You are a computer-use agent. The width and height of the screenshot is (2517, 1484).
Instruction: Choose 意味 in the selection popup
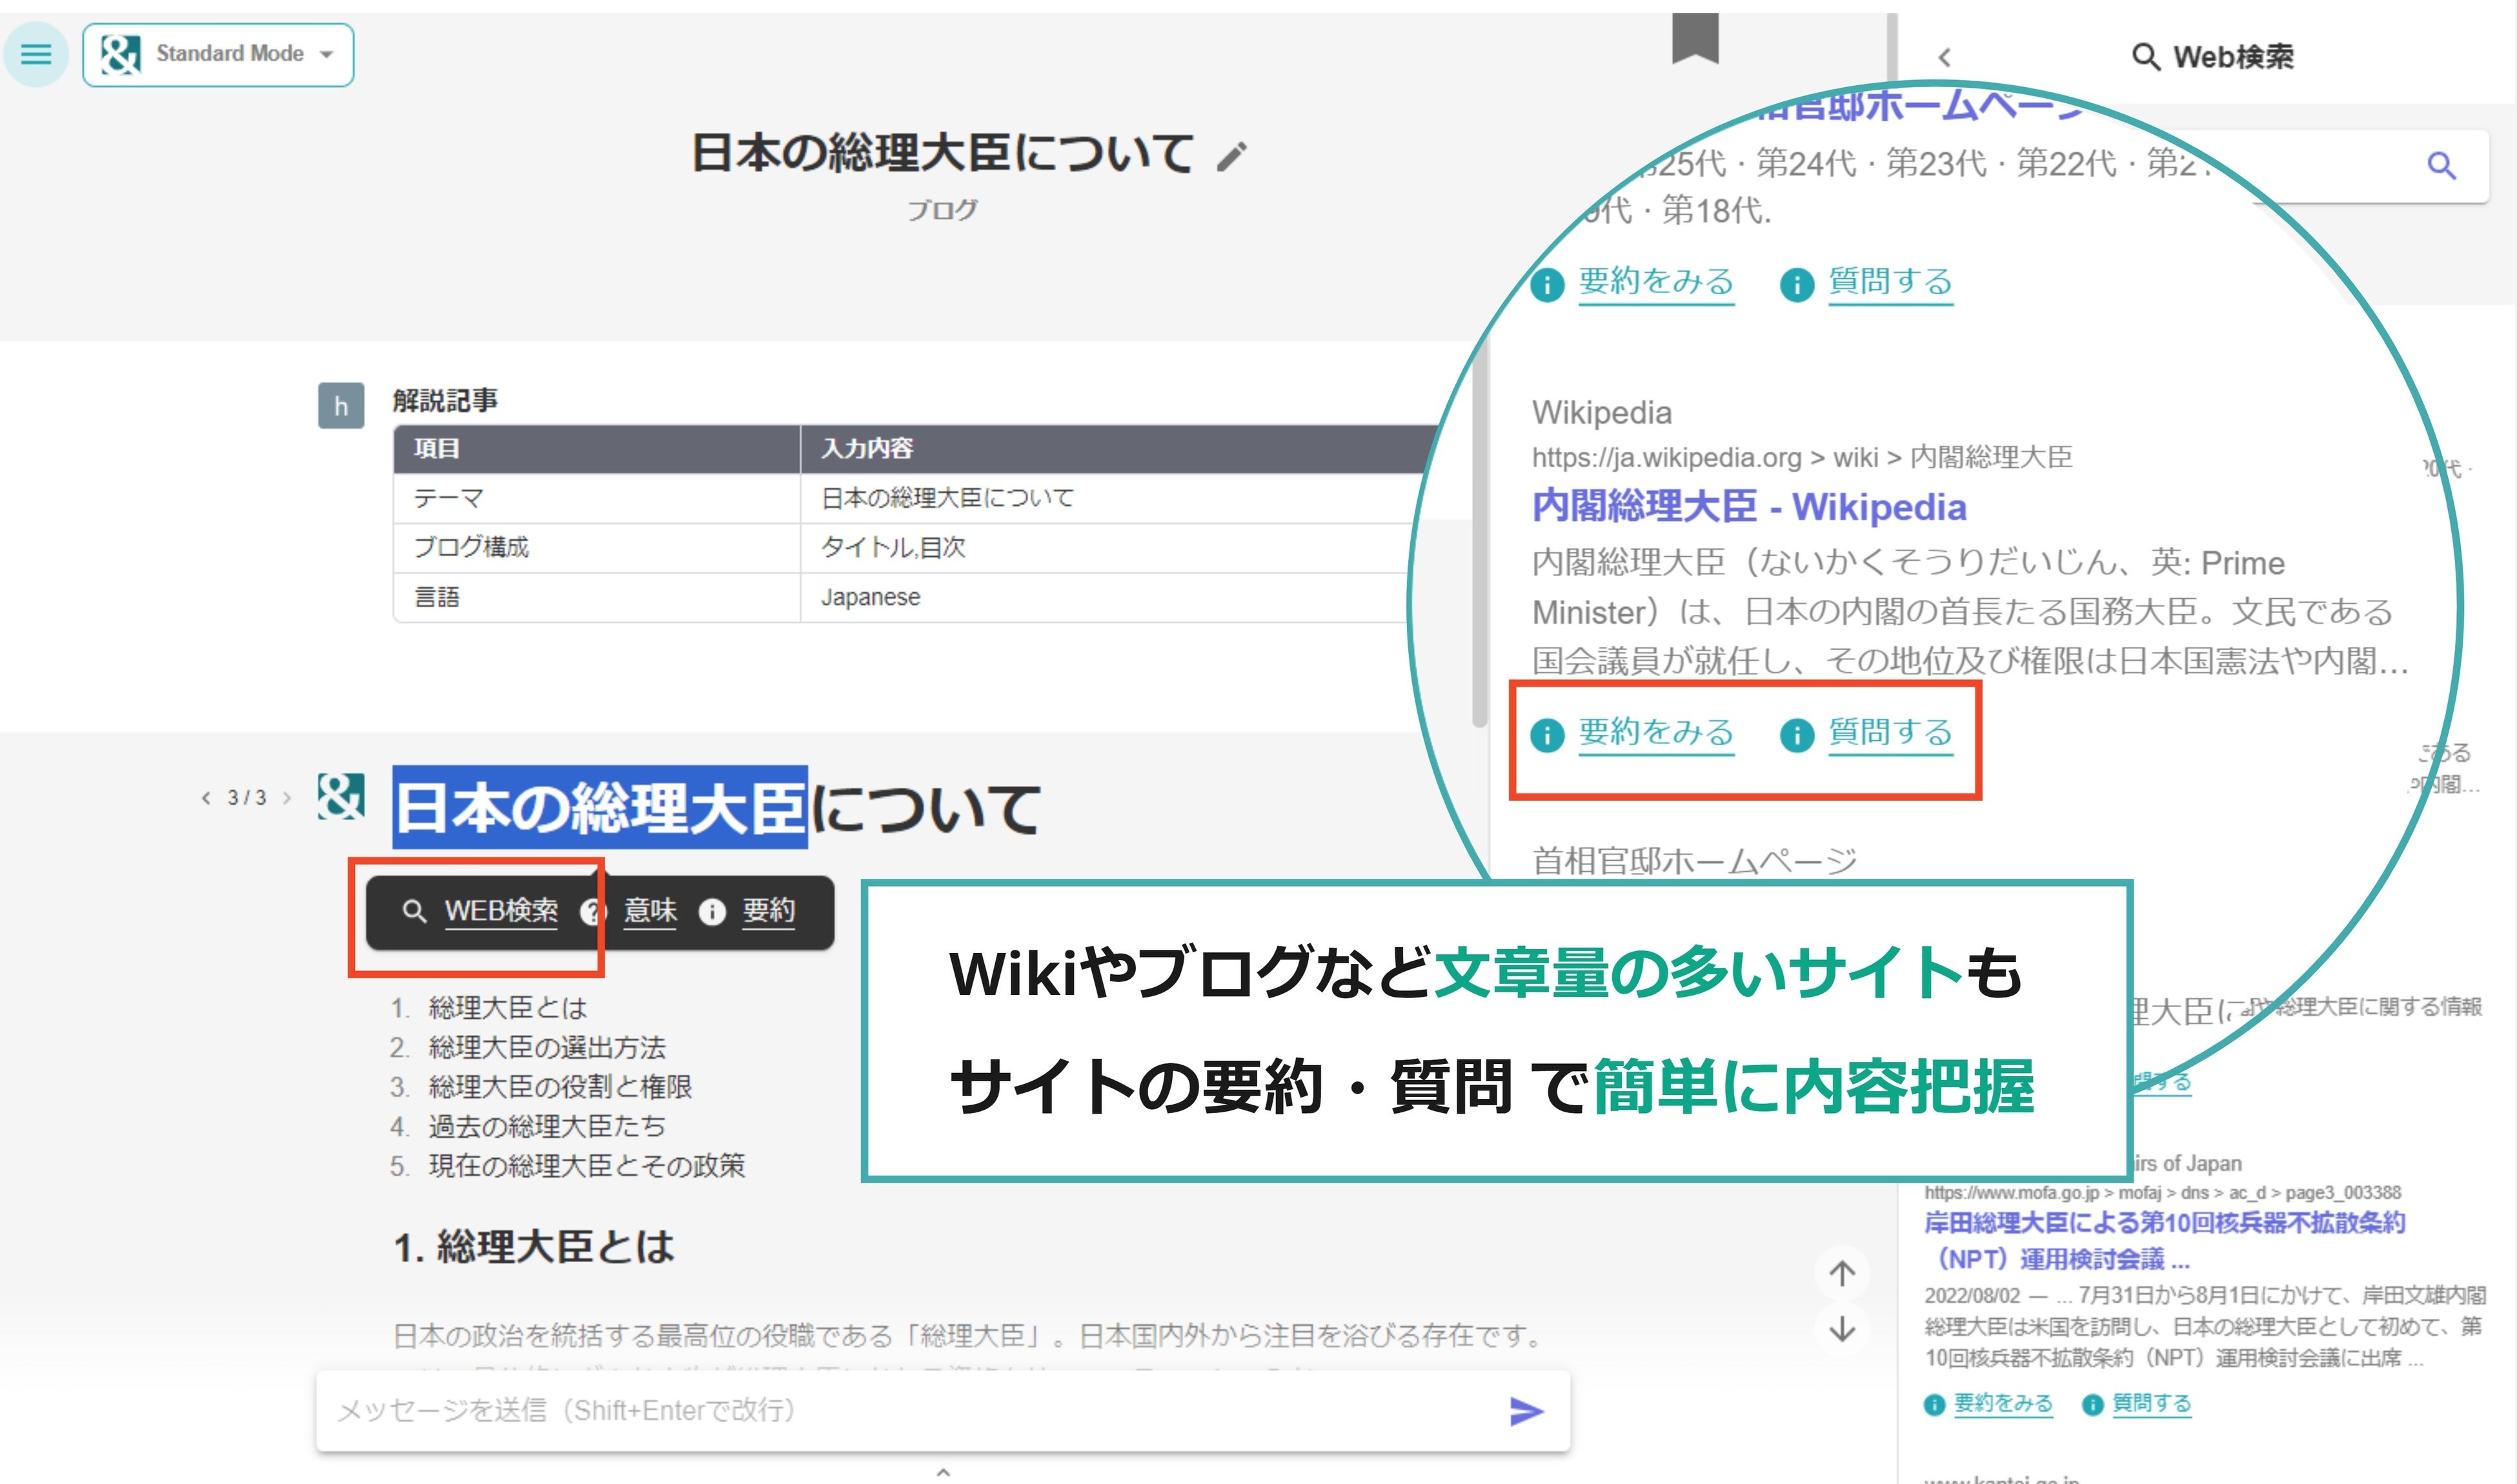click(x=649, y=911)
